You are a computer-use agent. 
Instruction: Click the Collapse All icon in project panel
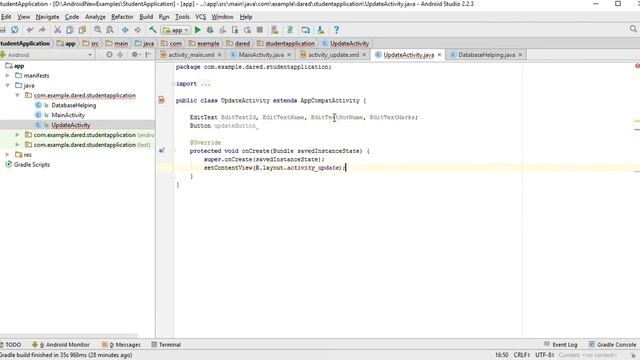click(x=120, y=54)
